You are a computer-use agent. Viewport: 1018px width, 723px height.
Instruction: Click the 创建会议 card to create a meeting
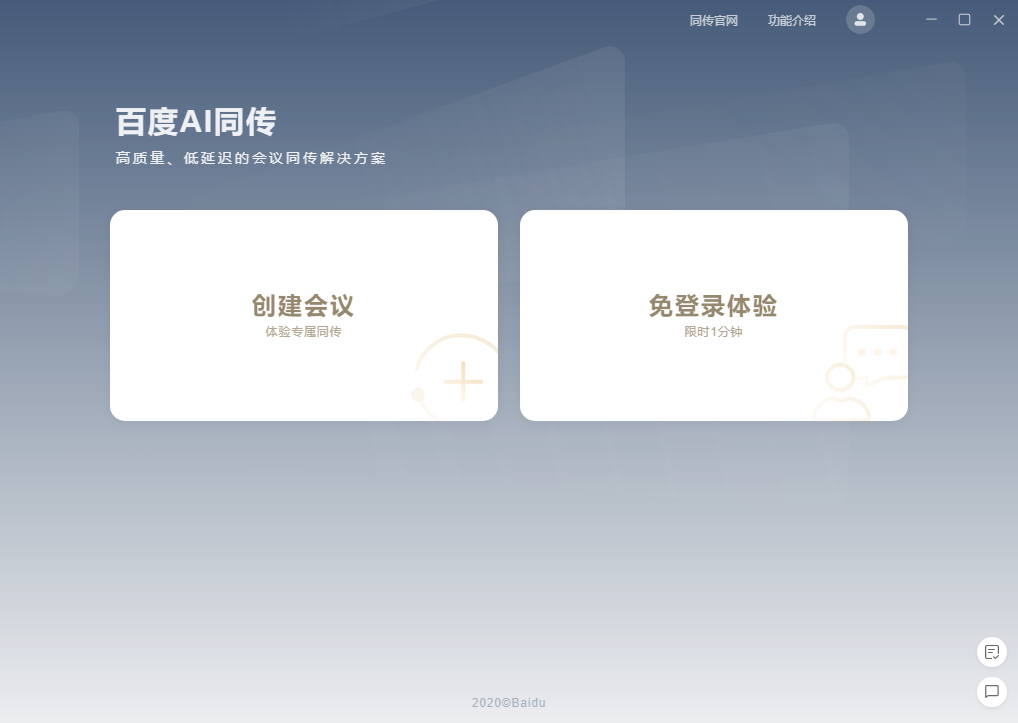coord(304,314)
